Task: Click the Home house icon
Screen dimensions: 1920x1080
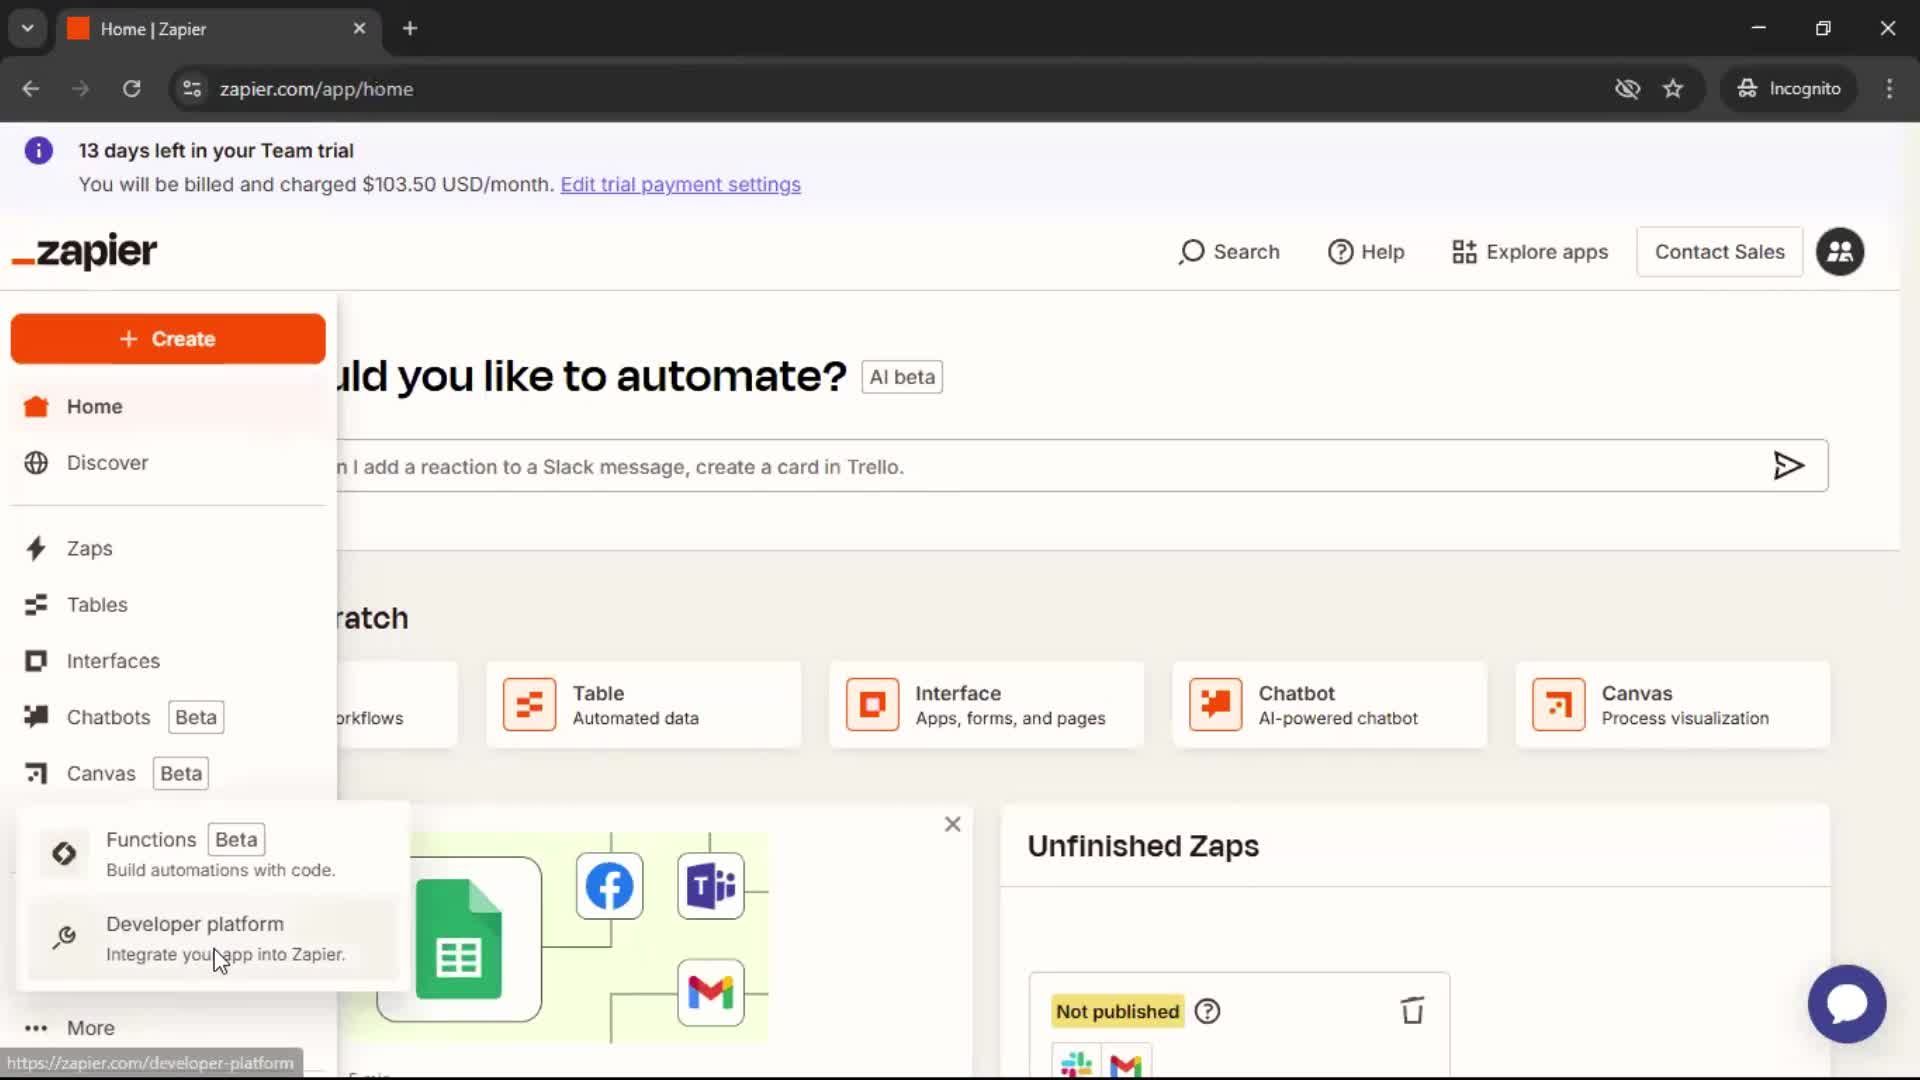Action: pos(36,406)
